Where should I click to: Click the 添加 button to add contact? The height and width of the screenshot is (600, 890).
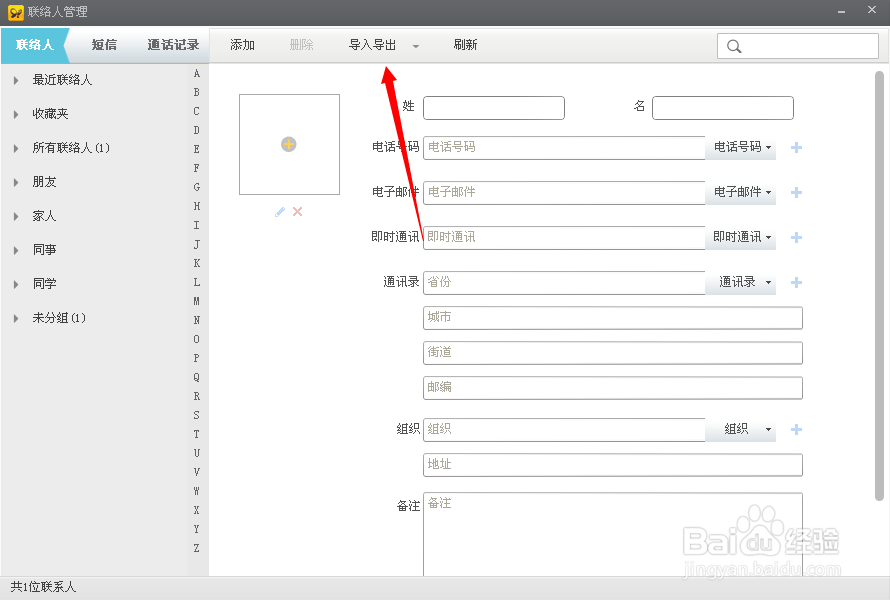tap(241, 45)
